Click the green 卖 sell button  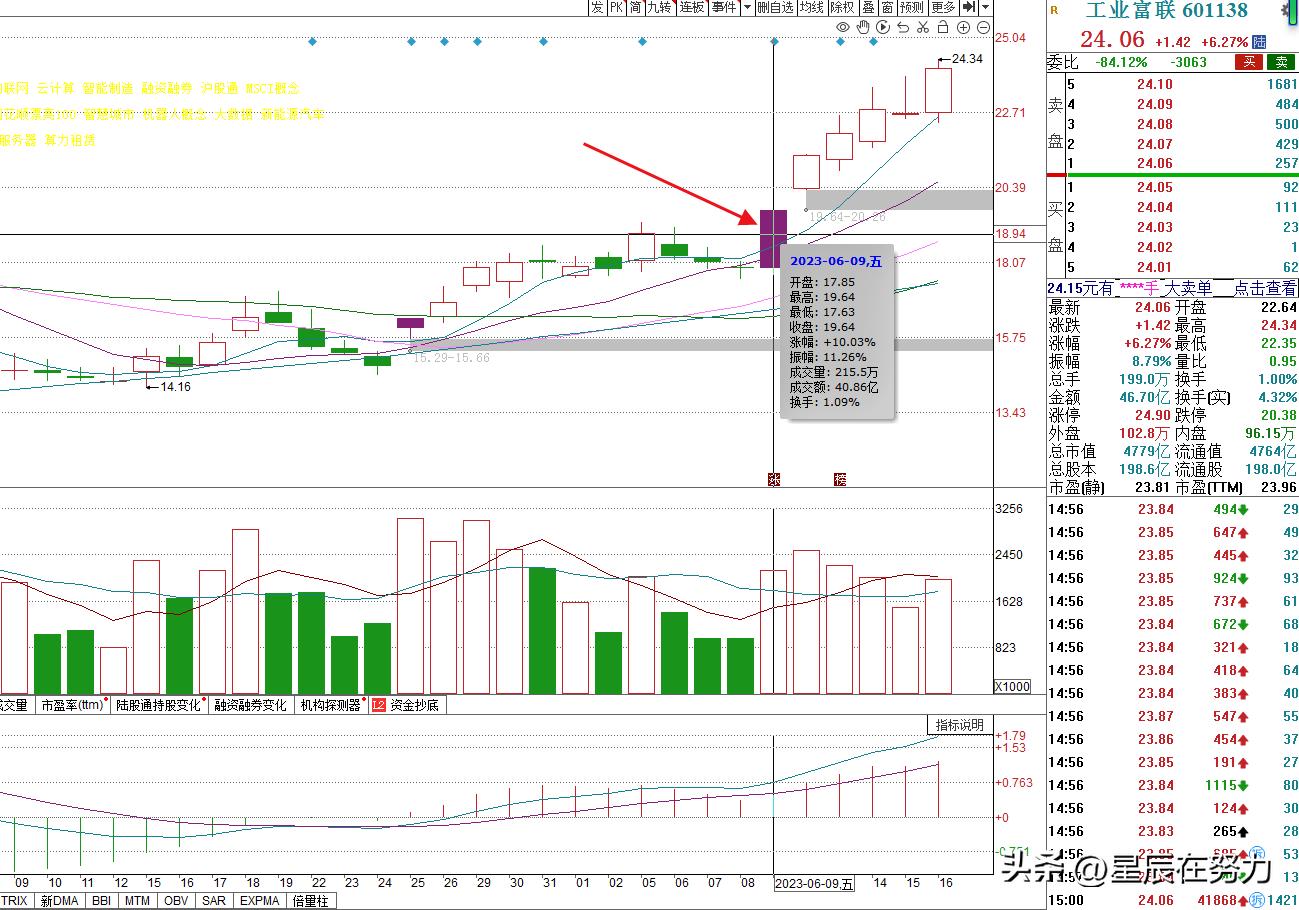coord(1281,62)
